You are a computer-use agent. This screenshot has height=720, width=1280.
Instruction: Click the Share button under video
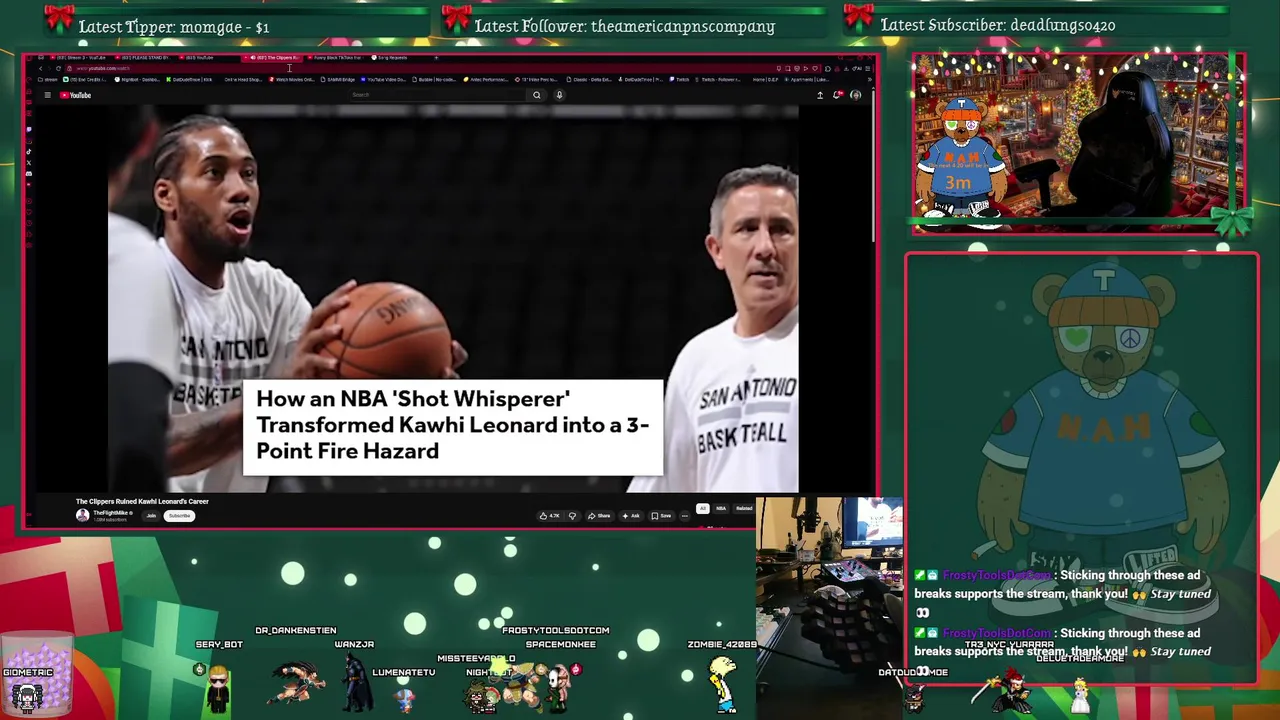(x=599, y=516)
